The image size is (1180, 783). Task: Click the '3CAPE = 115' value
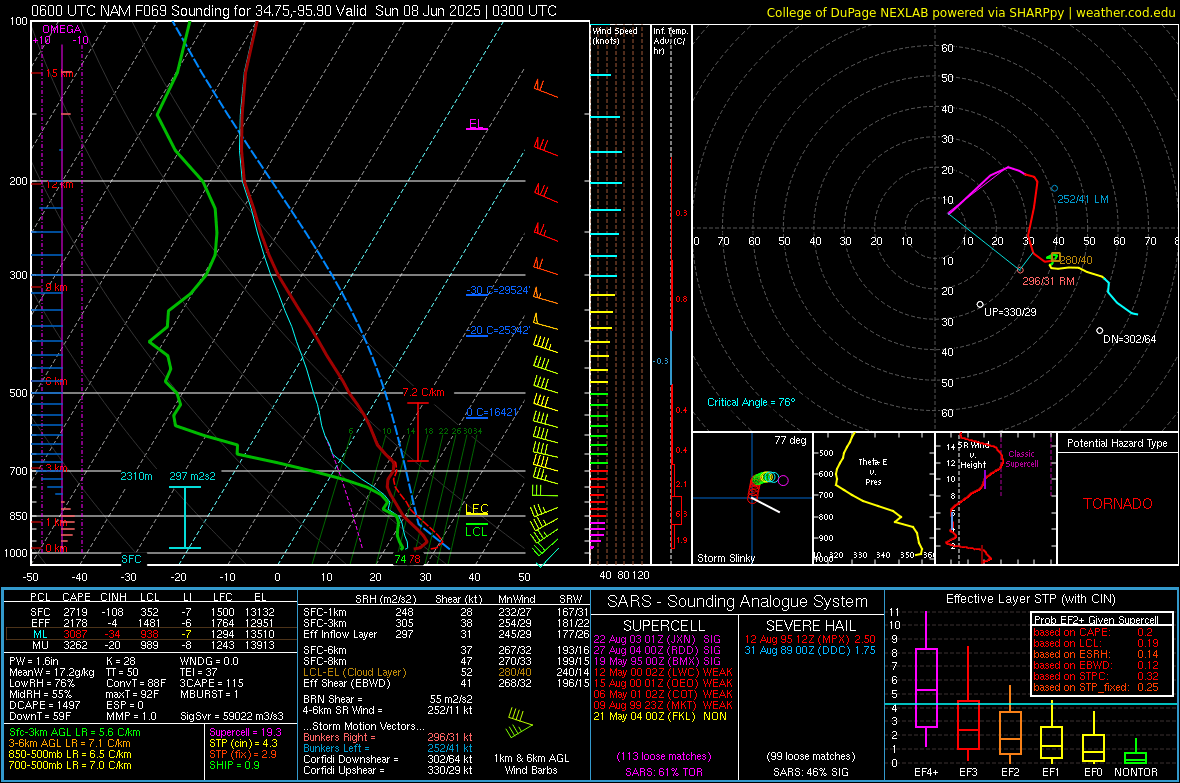click(212, 683)
